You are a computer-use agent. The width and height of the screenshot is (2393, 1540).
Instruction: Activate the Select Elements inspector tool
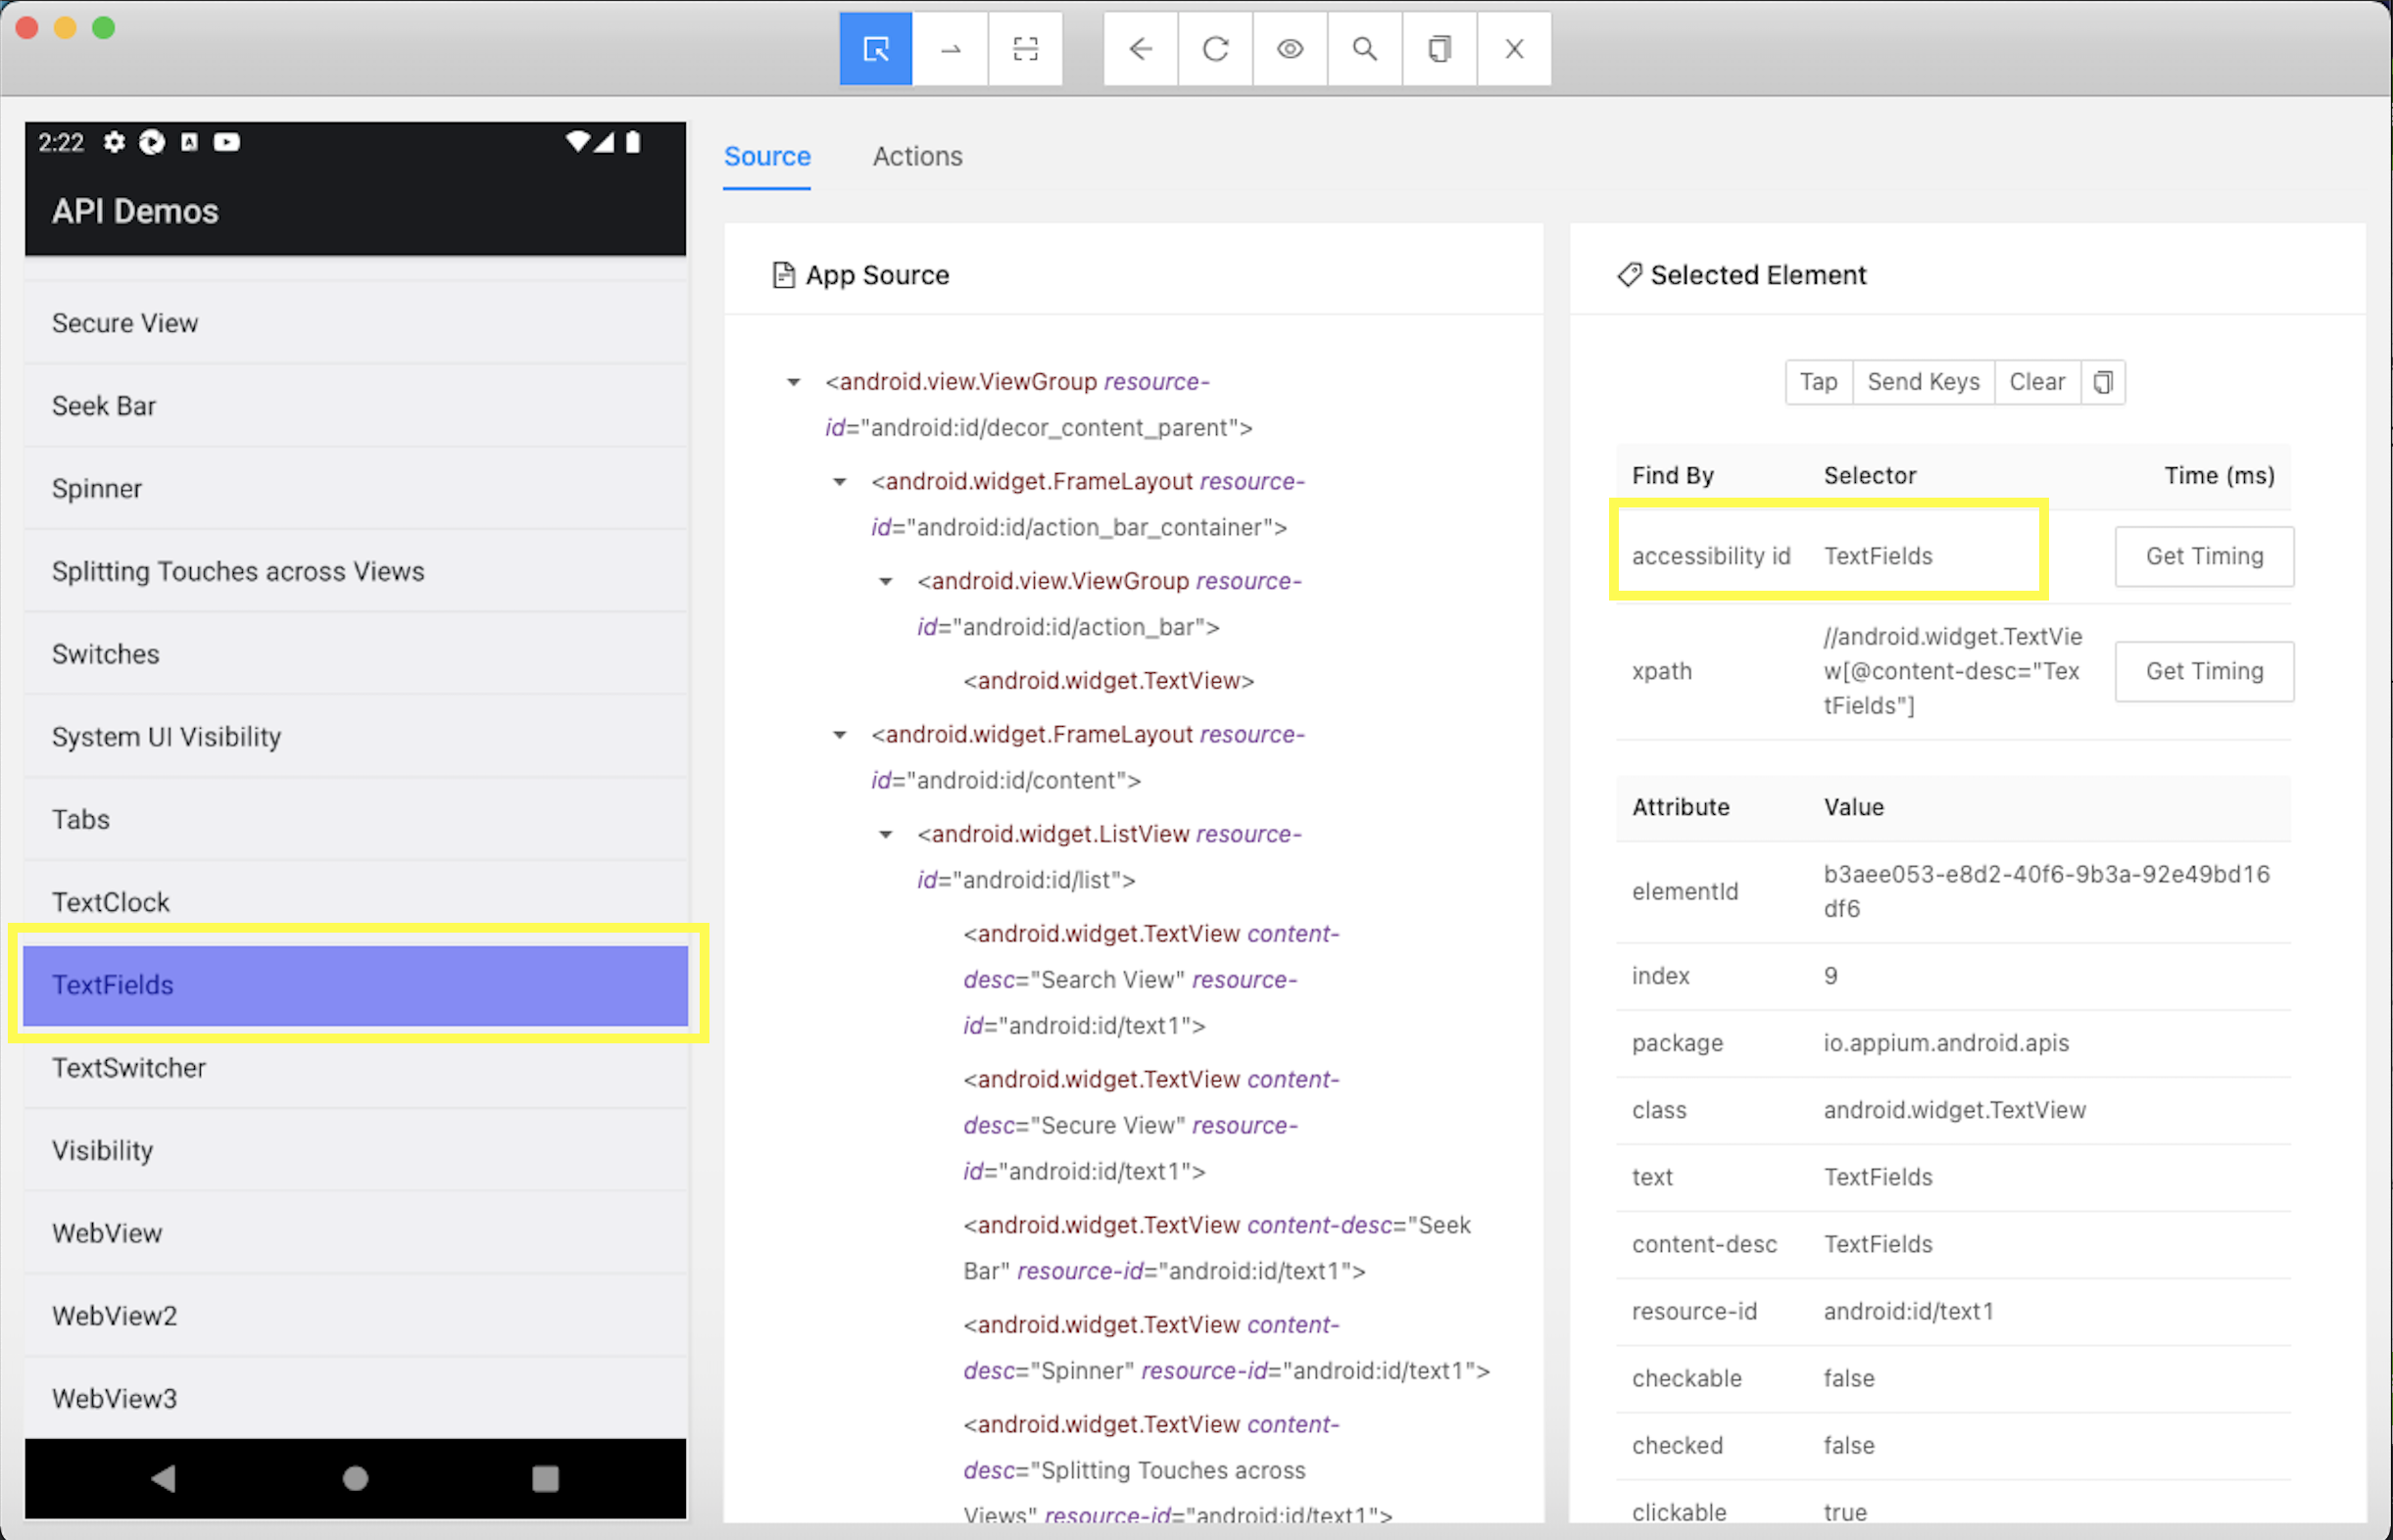875,49
